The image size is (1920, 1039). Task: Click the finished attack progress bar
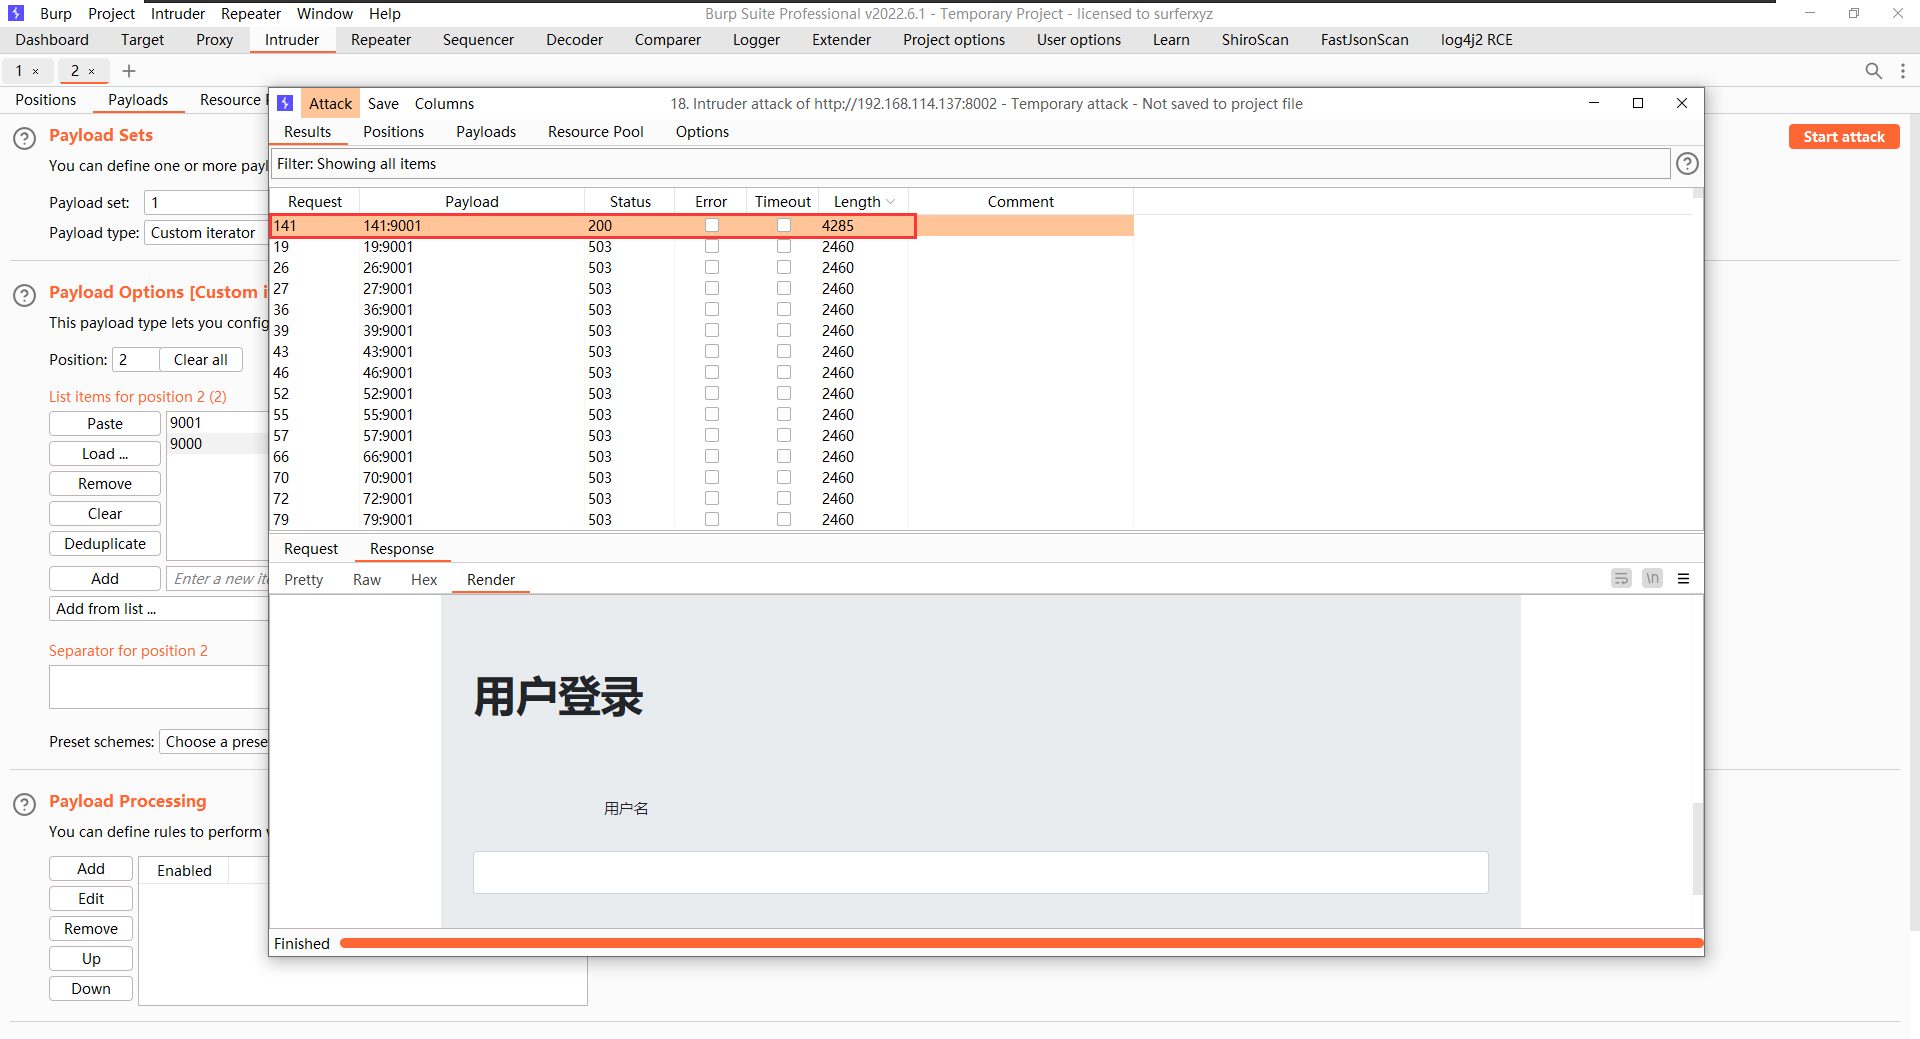[1021, 943]
